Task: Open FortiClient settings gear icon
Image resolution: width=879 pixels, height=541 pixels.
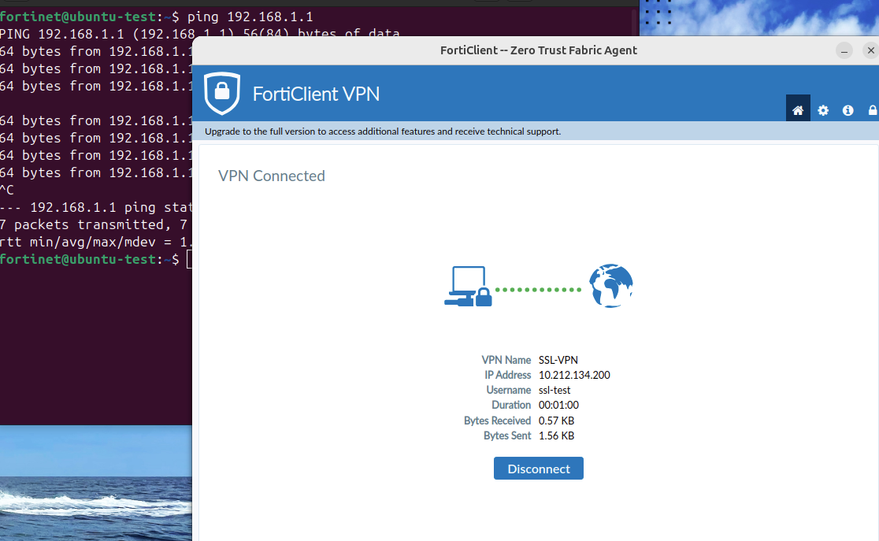Action: (x=823, y=110)
